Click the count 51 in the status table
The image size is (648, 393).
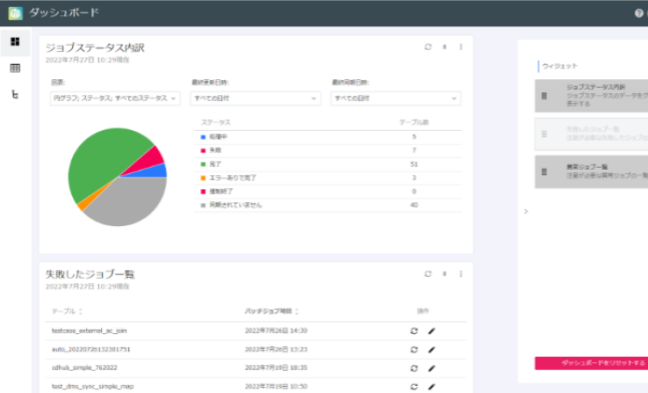pyautogui.click(x=414, y=164)
